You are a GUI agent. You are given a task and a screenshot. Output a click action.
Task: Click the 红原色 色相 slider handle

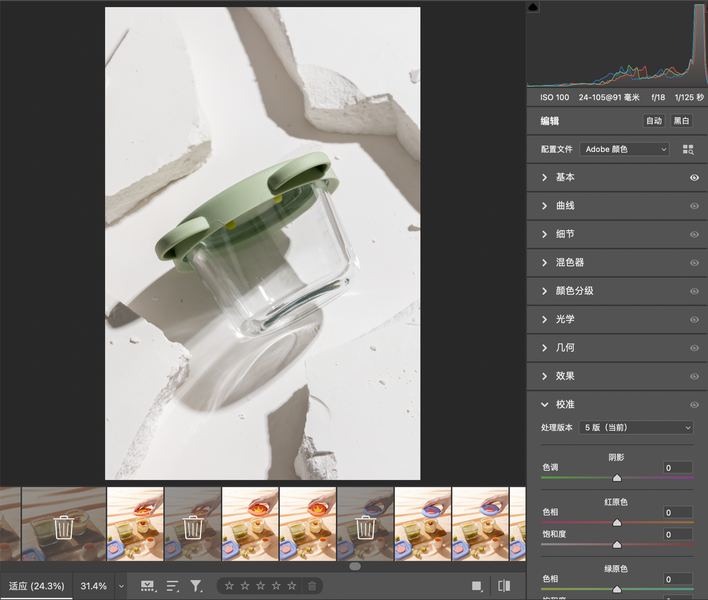pyautogui.click(x=617, y=523)
